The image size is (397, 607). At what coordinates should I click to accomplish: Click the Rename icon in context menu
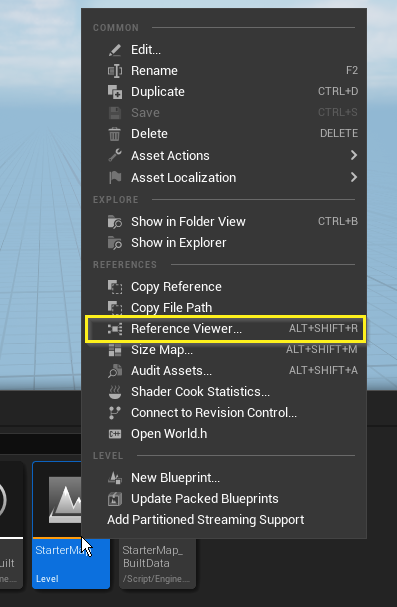[115, 71]
